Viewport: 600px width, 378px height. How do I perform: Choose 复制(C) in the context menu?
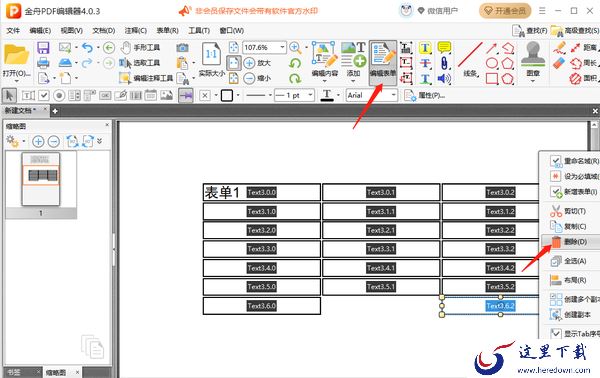click(570, 226)
